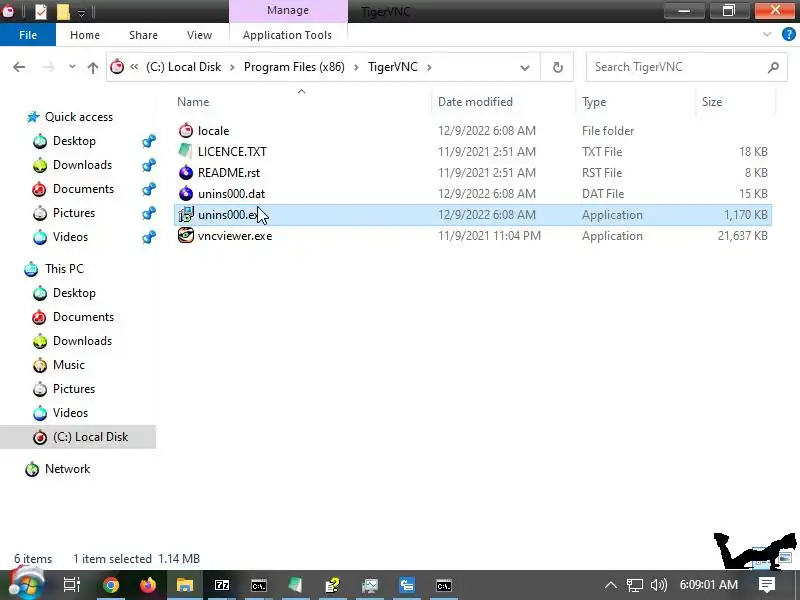Click the 11/9/2021 11:04 PM date
Viewport: 800px width, 600px height.
[x=489, y=236]
